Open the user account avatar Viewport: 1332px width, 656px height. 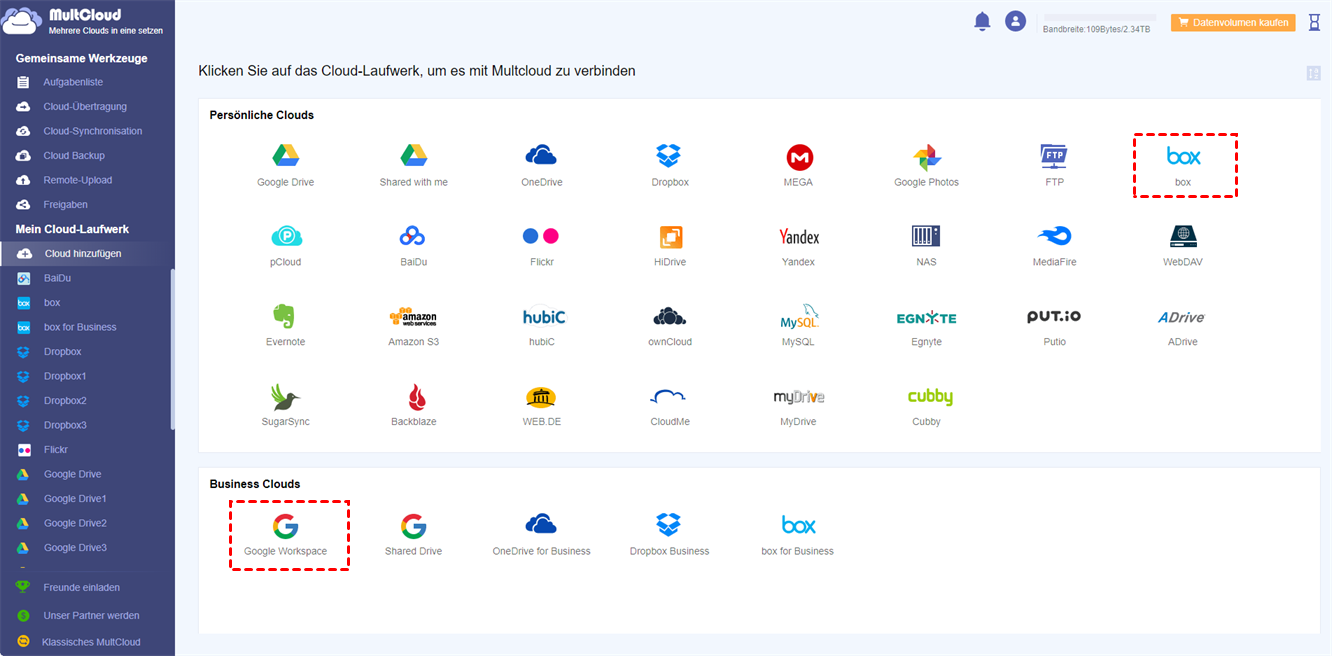[1016, 21]
